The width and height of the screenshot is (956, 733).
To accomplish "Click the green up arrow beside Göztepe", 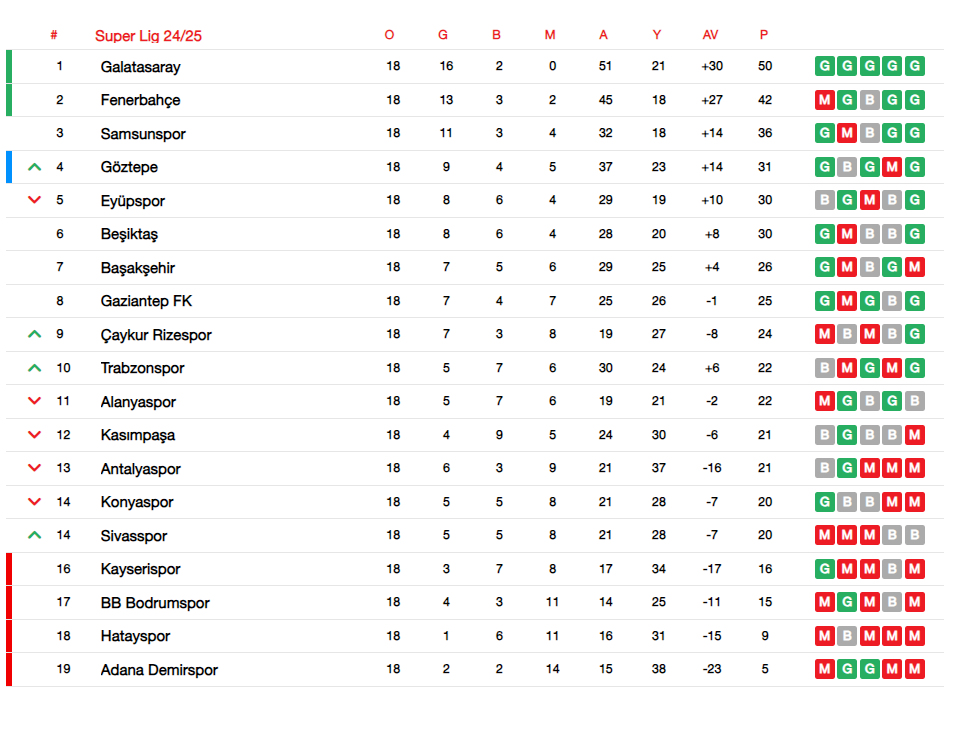I will point(35,166).
